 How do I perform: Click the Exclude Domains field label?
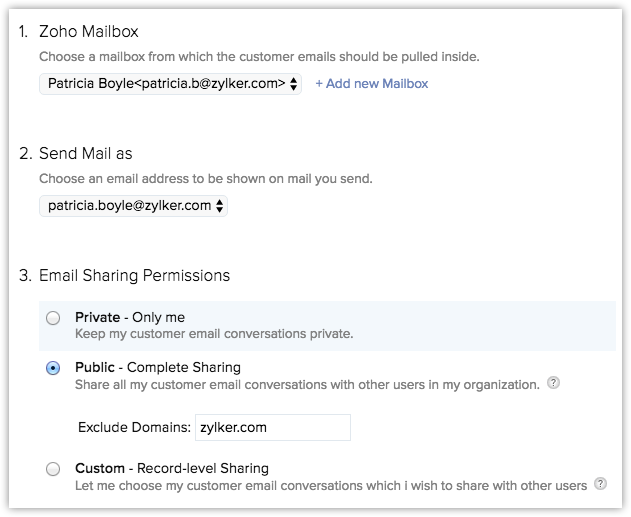pyautogui.click(x=133, y=427)
